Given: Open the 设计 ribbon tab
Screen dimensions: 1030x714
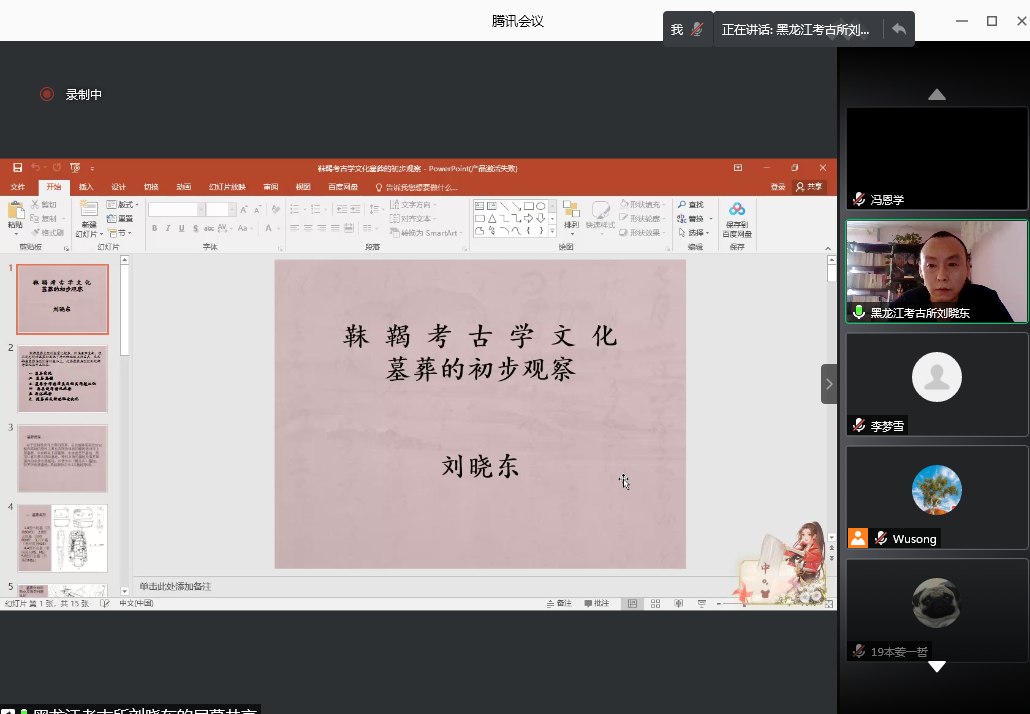Looking at the screenshot, I should coord(118,187).
